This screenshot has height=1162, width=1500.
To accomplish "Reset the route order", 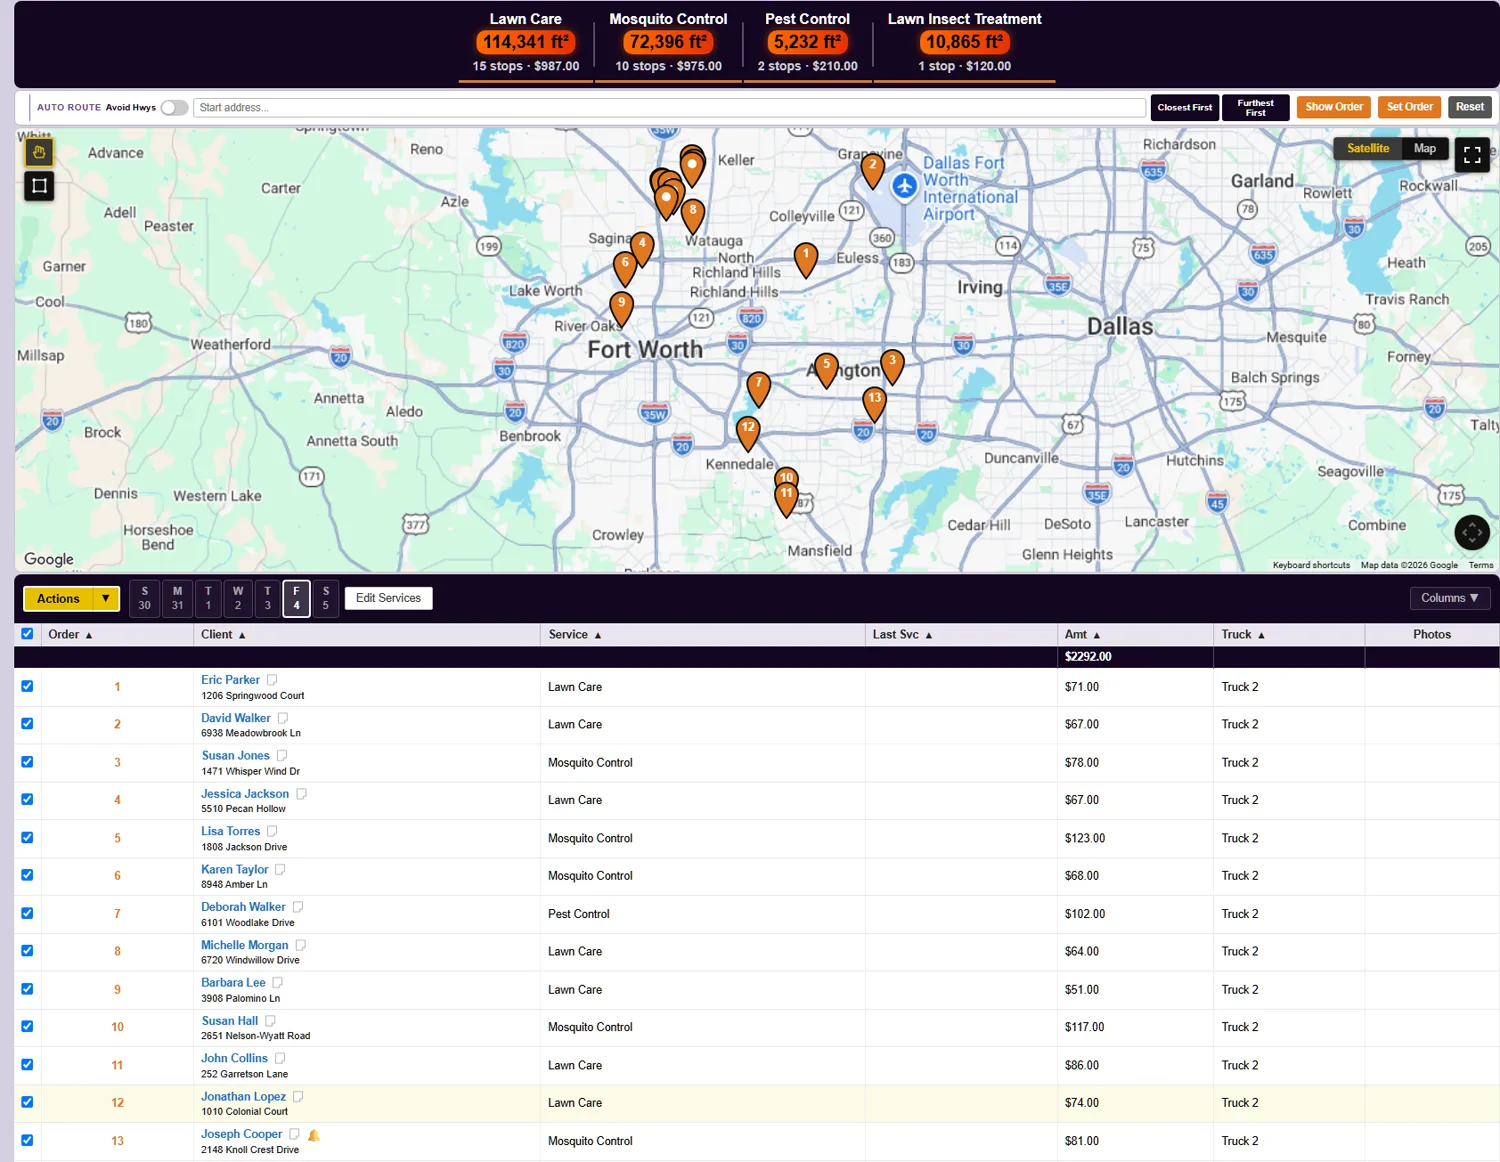I will pos(1470,107).
